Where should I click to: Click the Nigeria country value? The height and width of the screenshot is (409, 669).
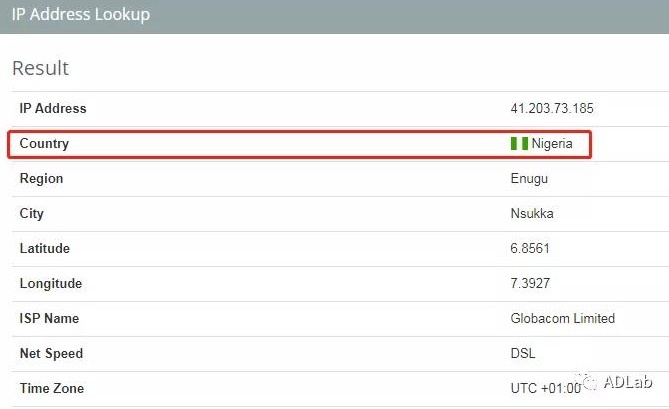coord(552,143)
